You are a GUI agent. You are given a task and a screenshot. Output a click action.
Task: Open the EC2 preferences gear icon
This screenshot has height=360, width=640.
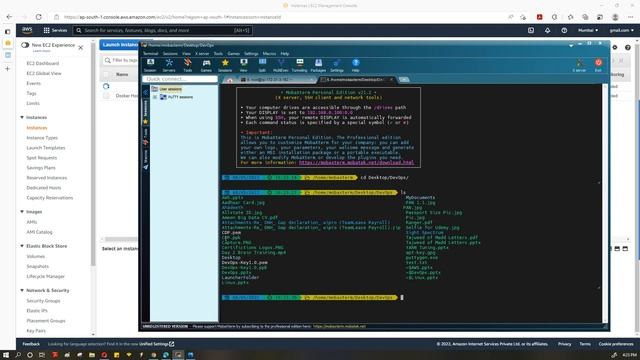tap(615, 47)
